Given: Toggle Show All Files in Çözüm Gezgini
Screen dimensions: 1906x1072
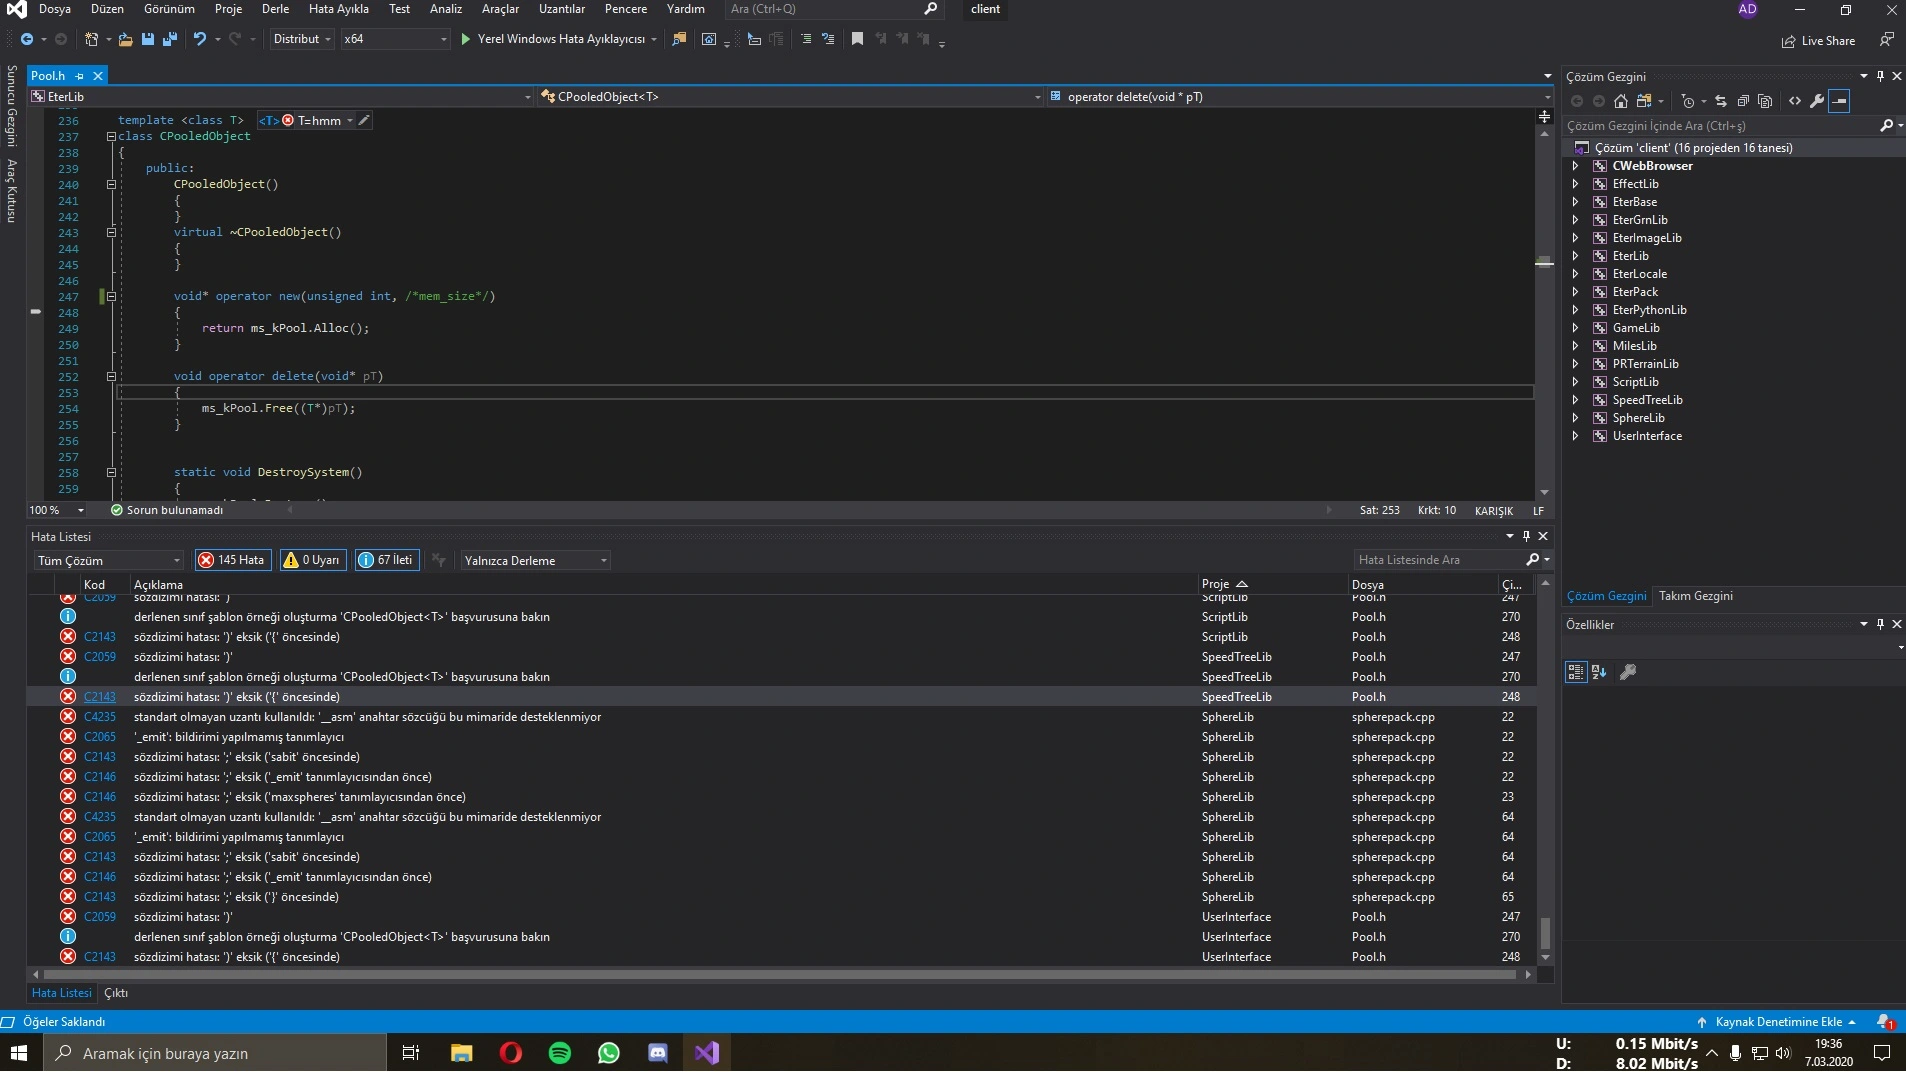Looking at the screenshot, I should click(1765, 101).
